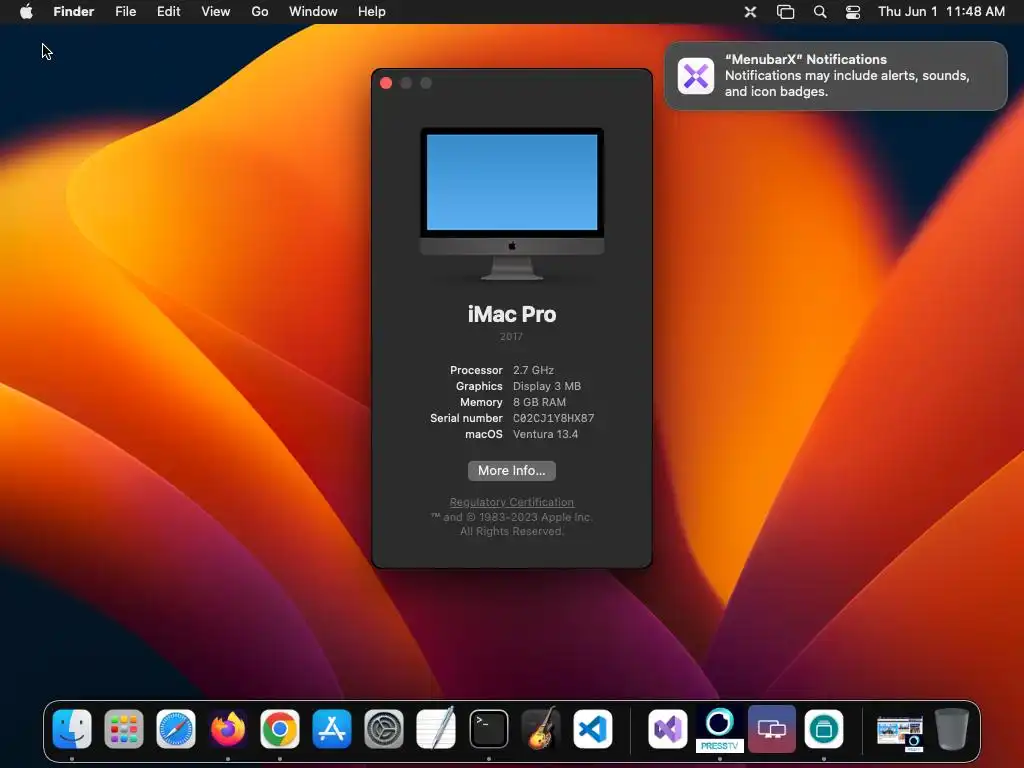Image resolution: width=1024 pixels, height=768 pixels.
Task: Open the teal window app dock icon
Action: click(824, 728)
